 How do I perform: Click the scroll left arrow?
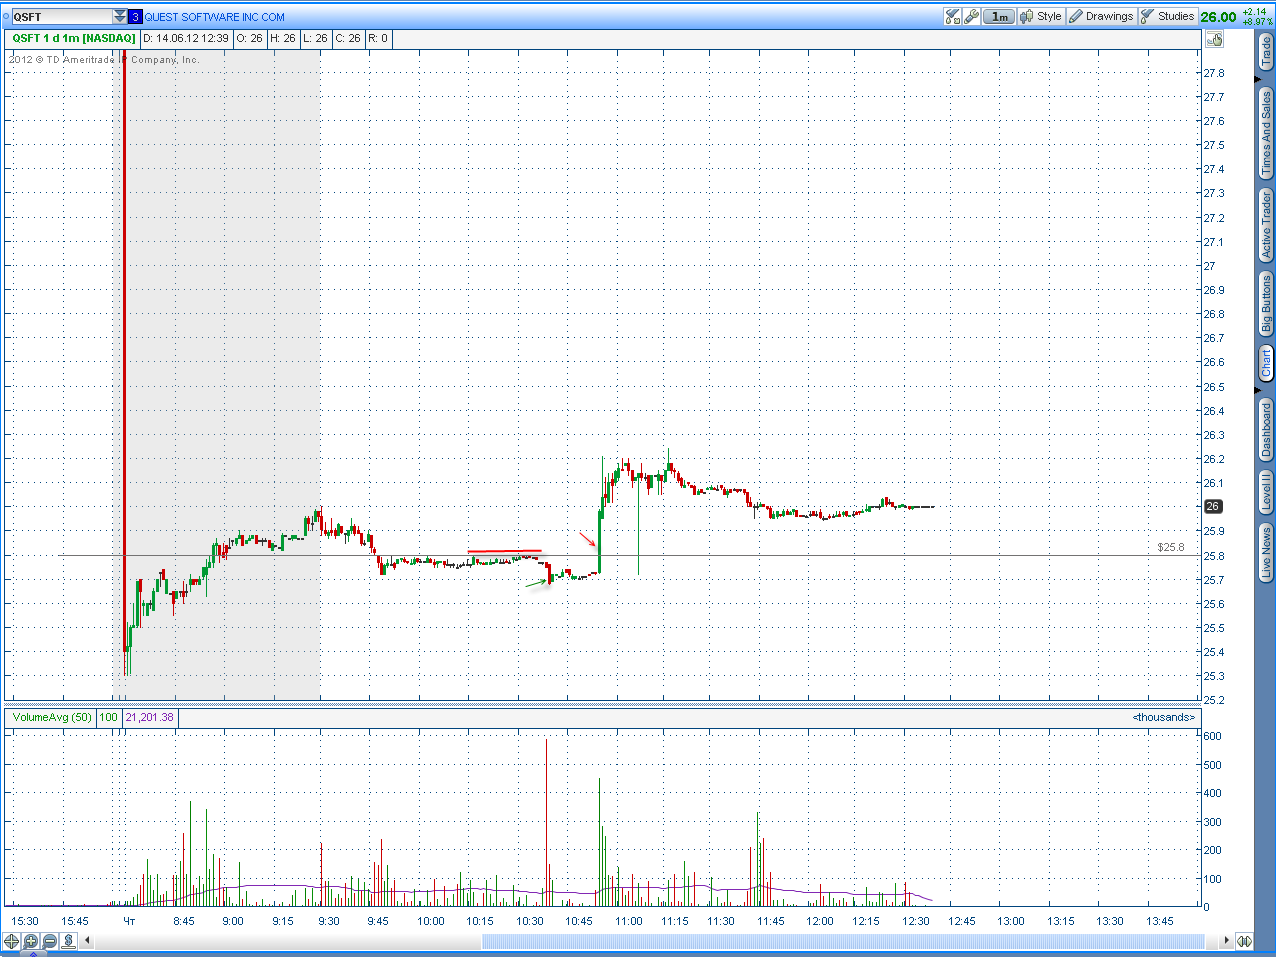[x=88, y=941]
